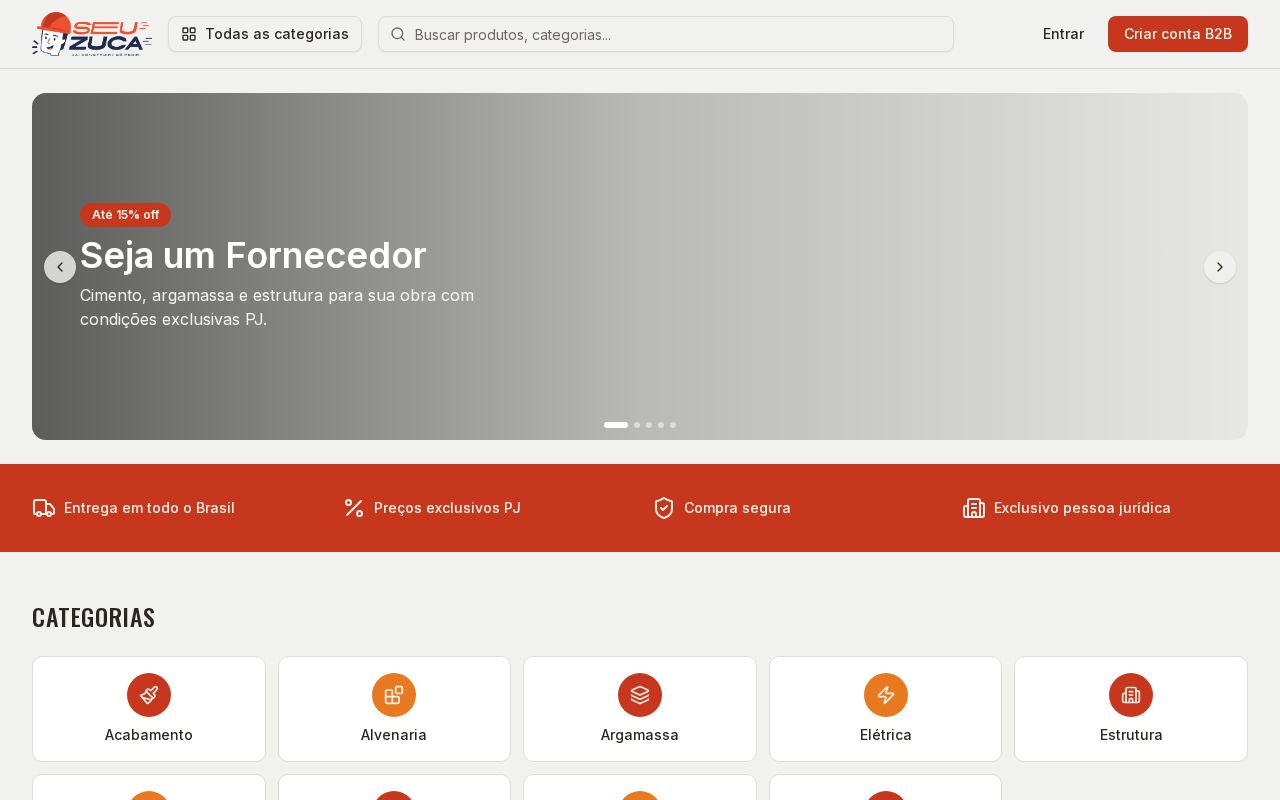Click the banner description about Cimento, argamassa

(x=277, y=307)
